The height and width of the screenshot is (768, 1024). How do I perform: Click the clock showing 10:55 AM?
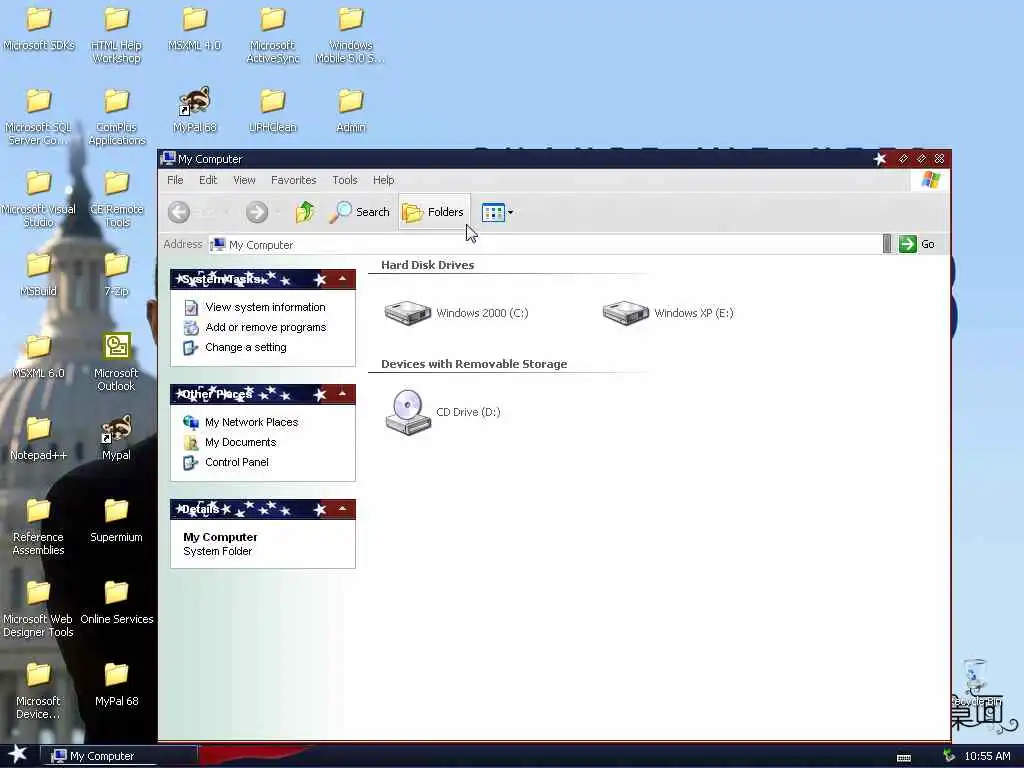coord(987,756)
